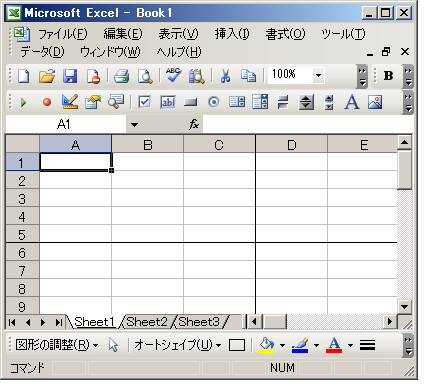
Task: Insert a Check Box control
Action: click(144, 102)
